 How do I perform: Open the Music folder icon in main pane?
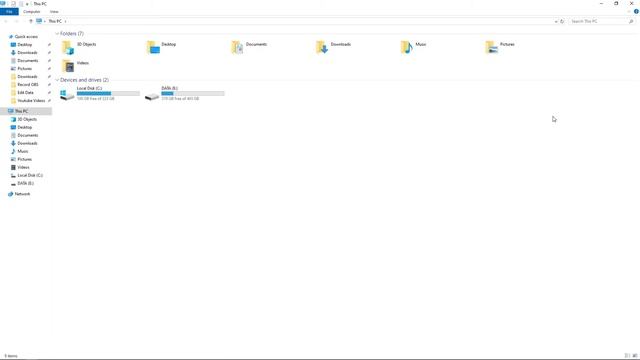407,47
